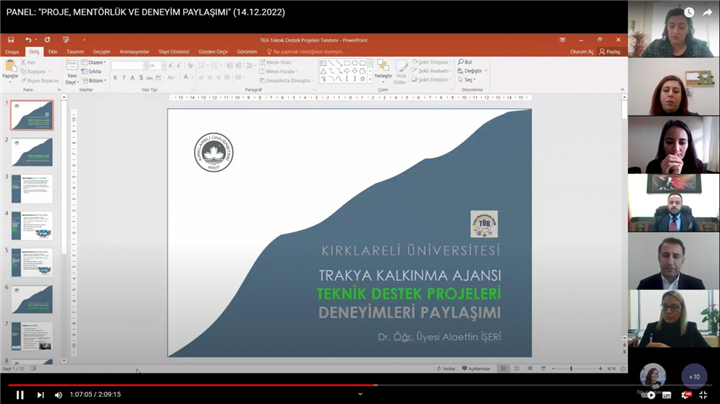The image size is (720, 404).
Task: Toggle italic T formatting
Action: coord(124,78)
